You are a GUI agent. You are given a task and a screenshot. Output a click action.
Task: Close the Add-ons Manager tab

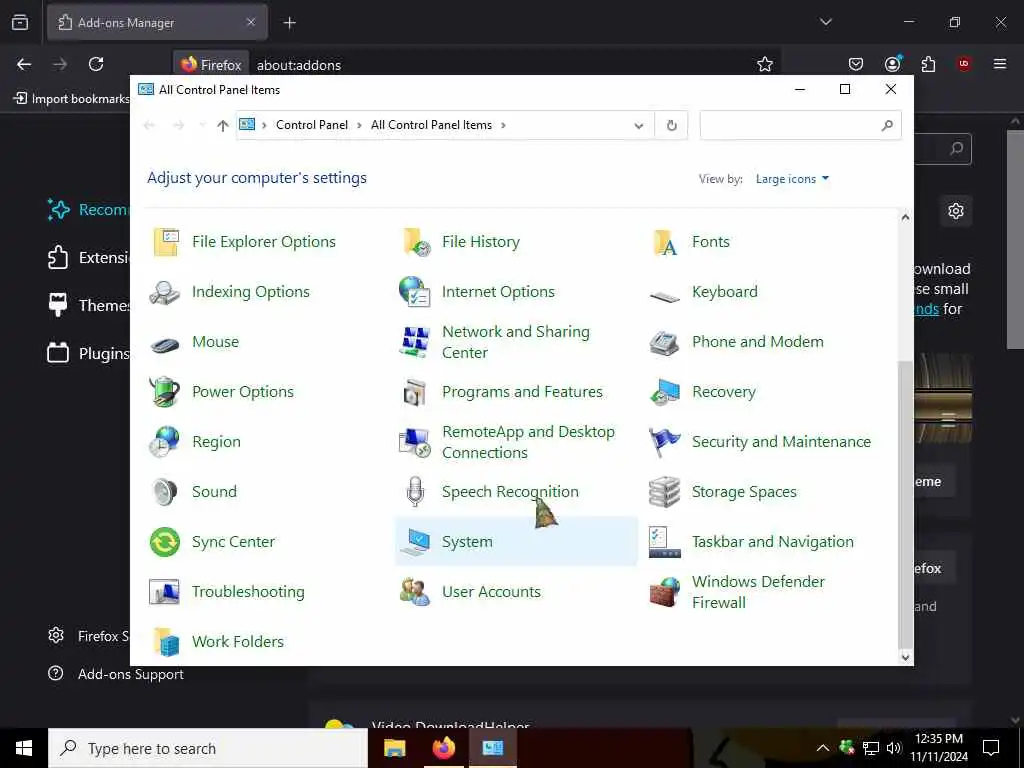[x=251, y=22]
